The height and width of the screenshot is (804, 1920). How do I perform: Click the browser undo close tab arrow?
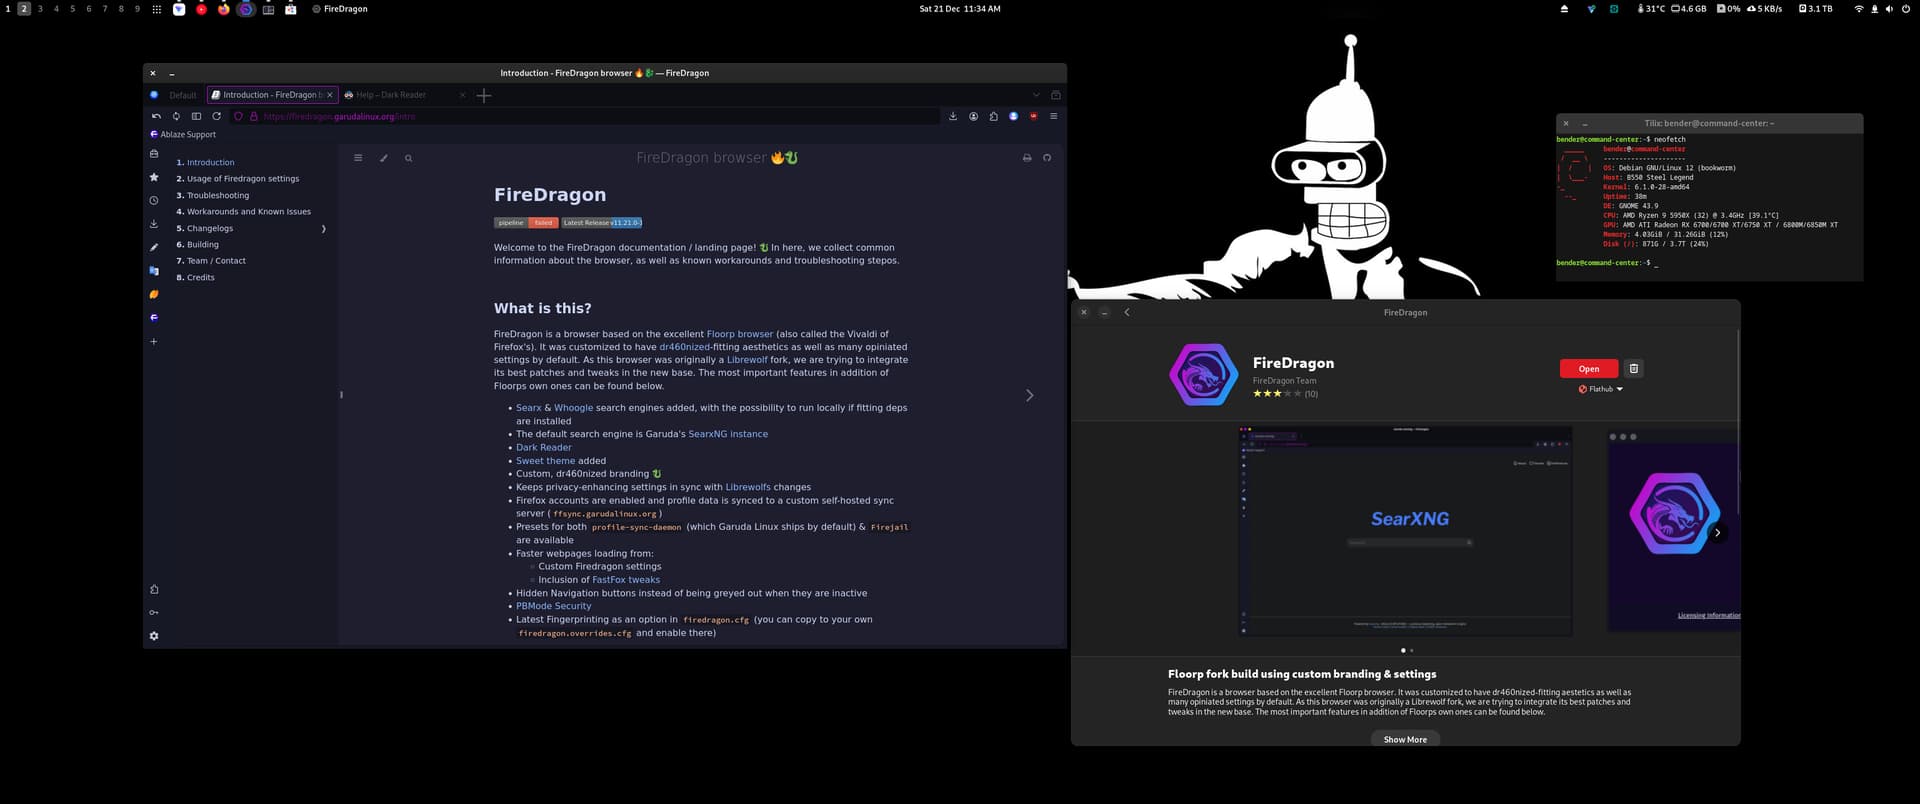coord(156,116)
